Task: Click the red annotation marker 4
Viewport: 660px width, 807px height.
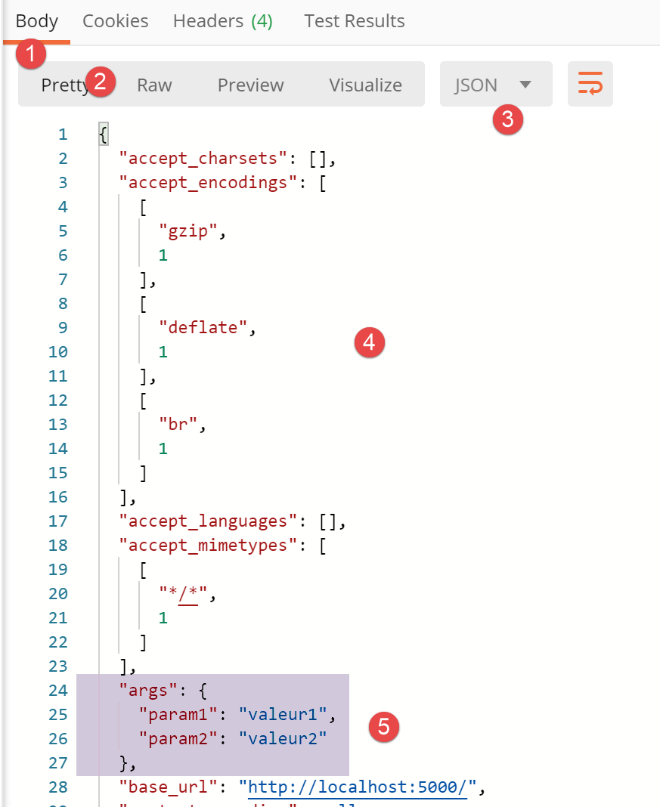Action: tap(369, 342)
